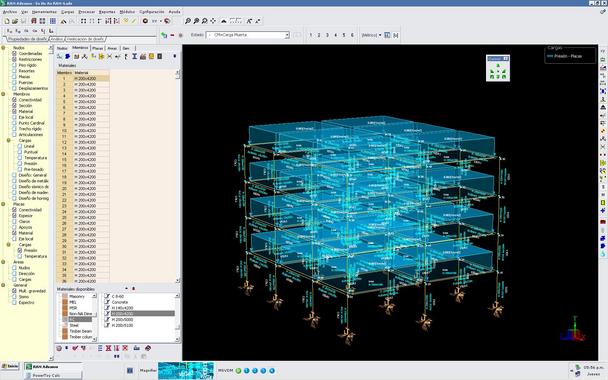Collapse the Cargas subgroup under Miembros

pyautogui.click(x=9, y=140)
